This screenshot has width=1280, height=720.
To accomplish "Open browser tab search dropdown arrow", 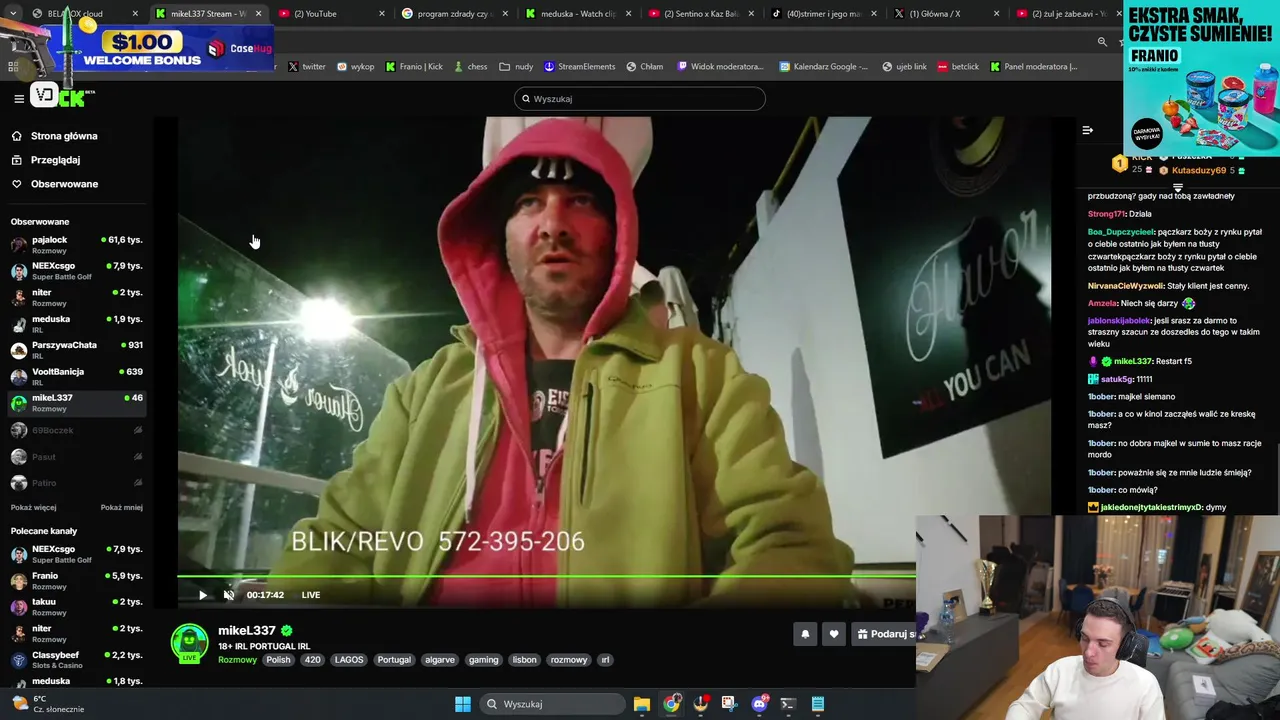I will [x=15, y=14].
